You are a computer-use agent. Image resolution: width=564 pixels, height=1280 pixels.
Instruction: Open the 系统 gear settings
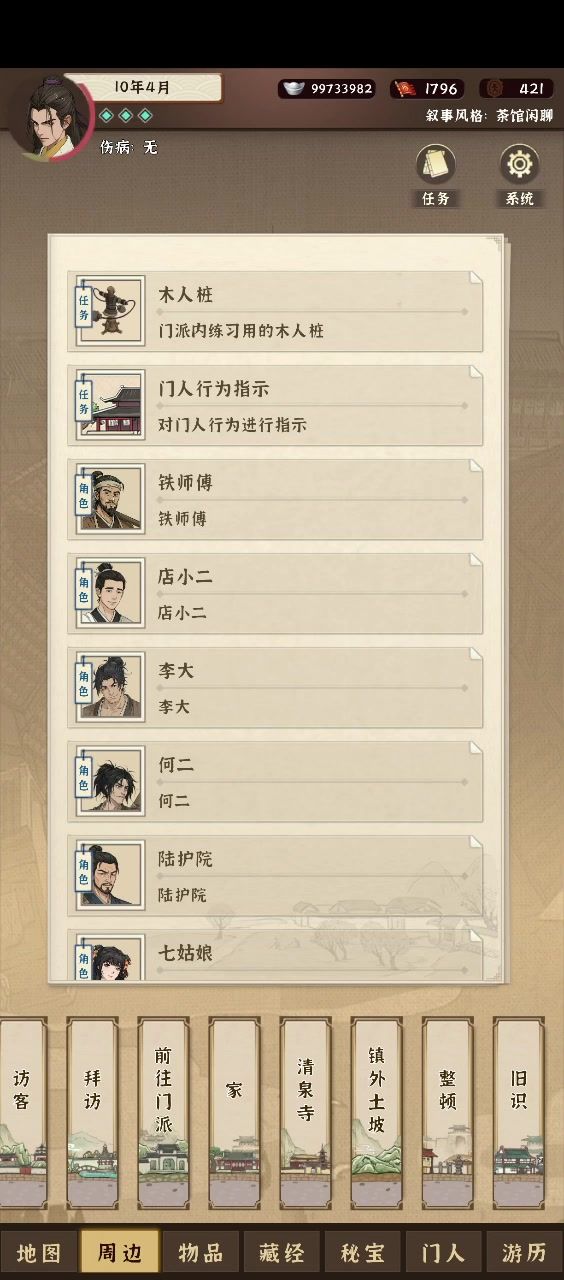pyautogui.click(x=519, y=166)
